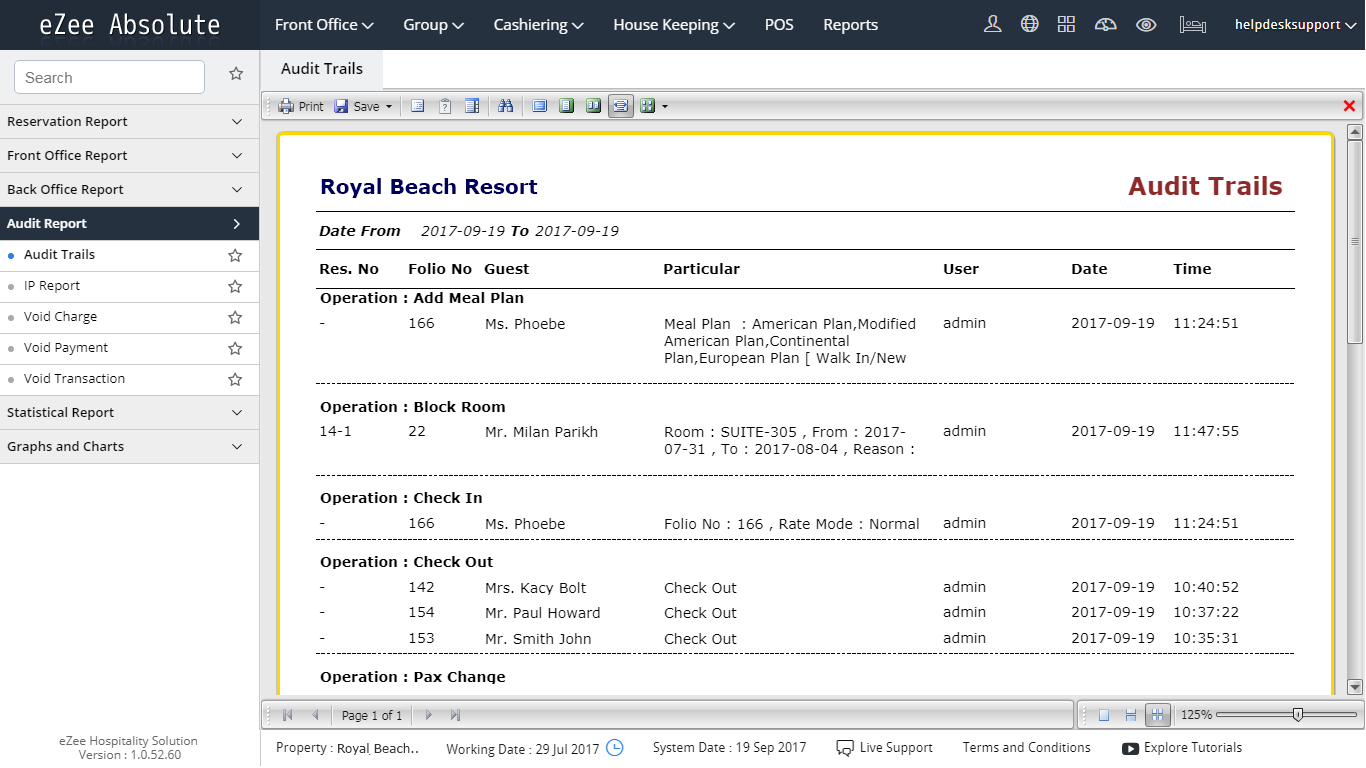Viewport: 1366px width, 768px height.
Task: Click the dashboard gauge icon
Action: 1105,24
